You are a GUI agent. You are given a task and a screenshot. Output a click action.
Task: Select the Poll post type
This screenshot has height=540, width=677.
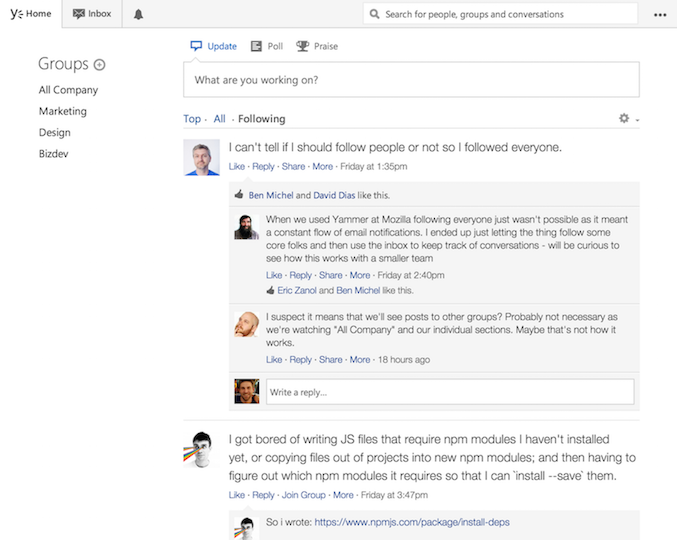coord(267,46)
